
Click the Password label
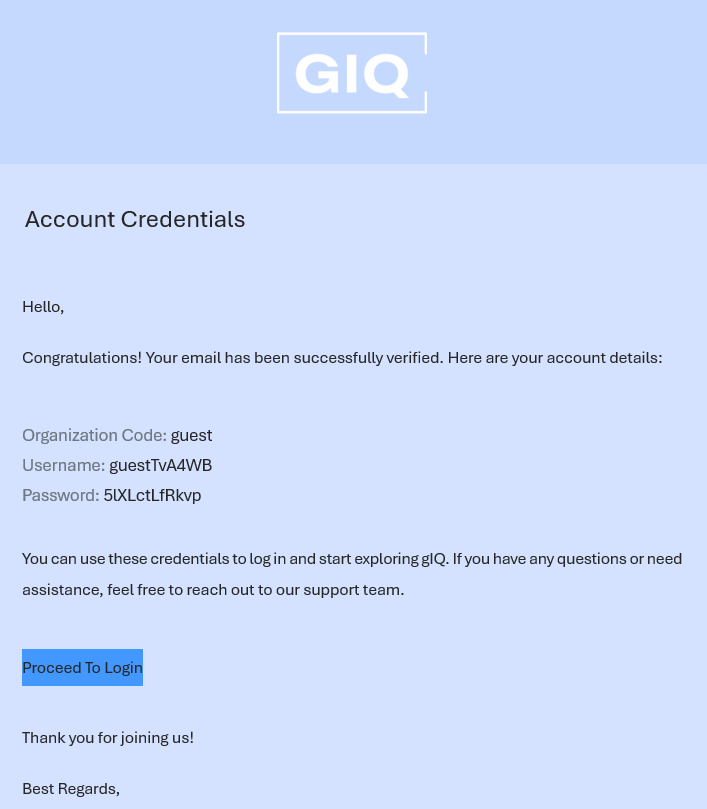pos(60,496)
